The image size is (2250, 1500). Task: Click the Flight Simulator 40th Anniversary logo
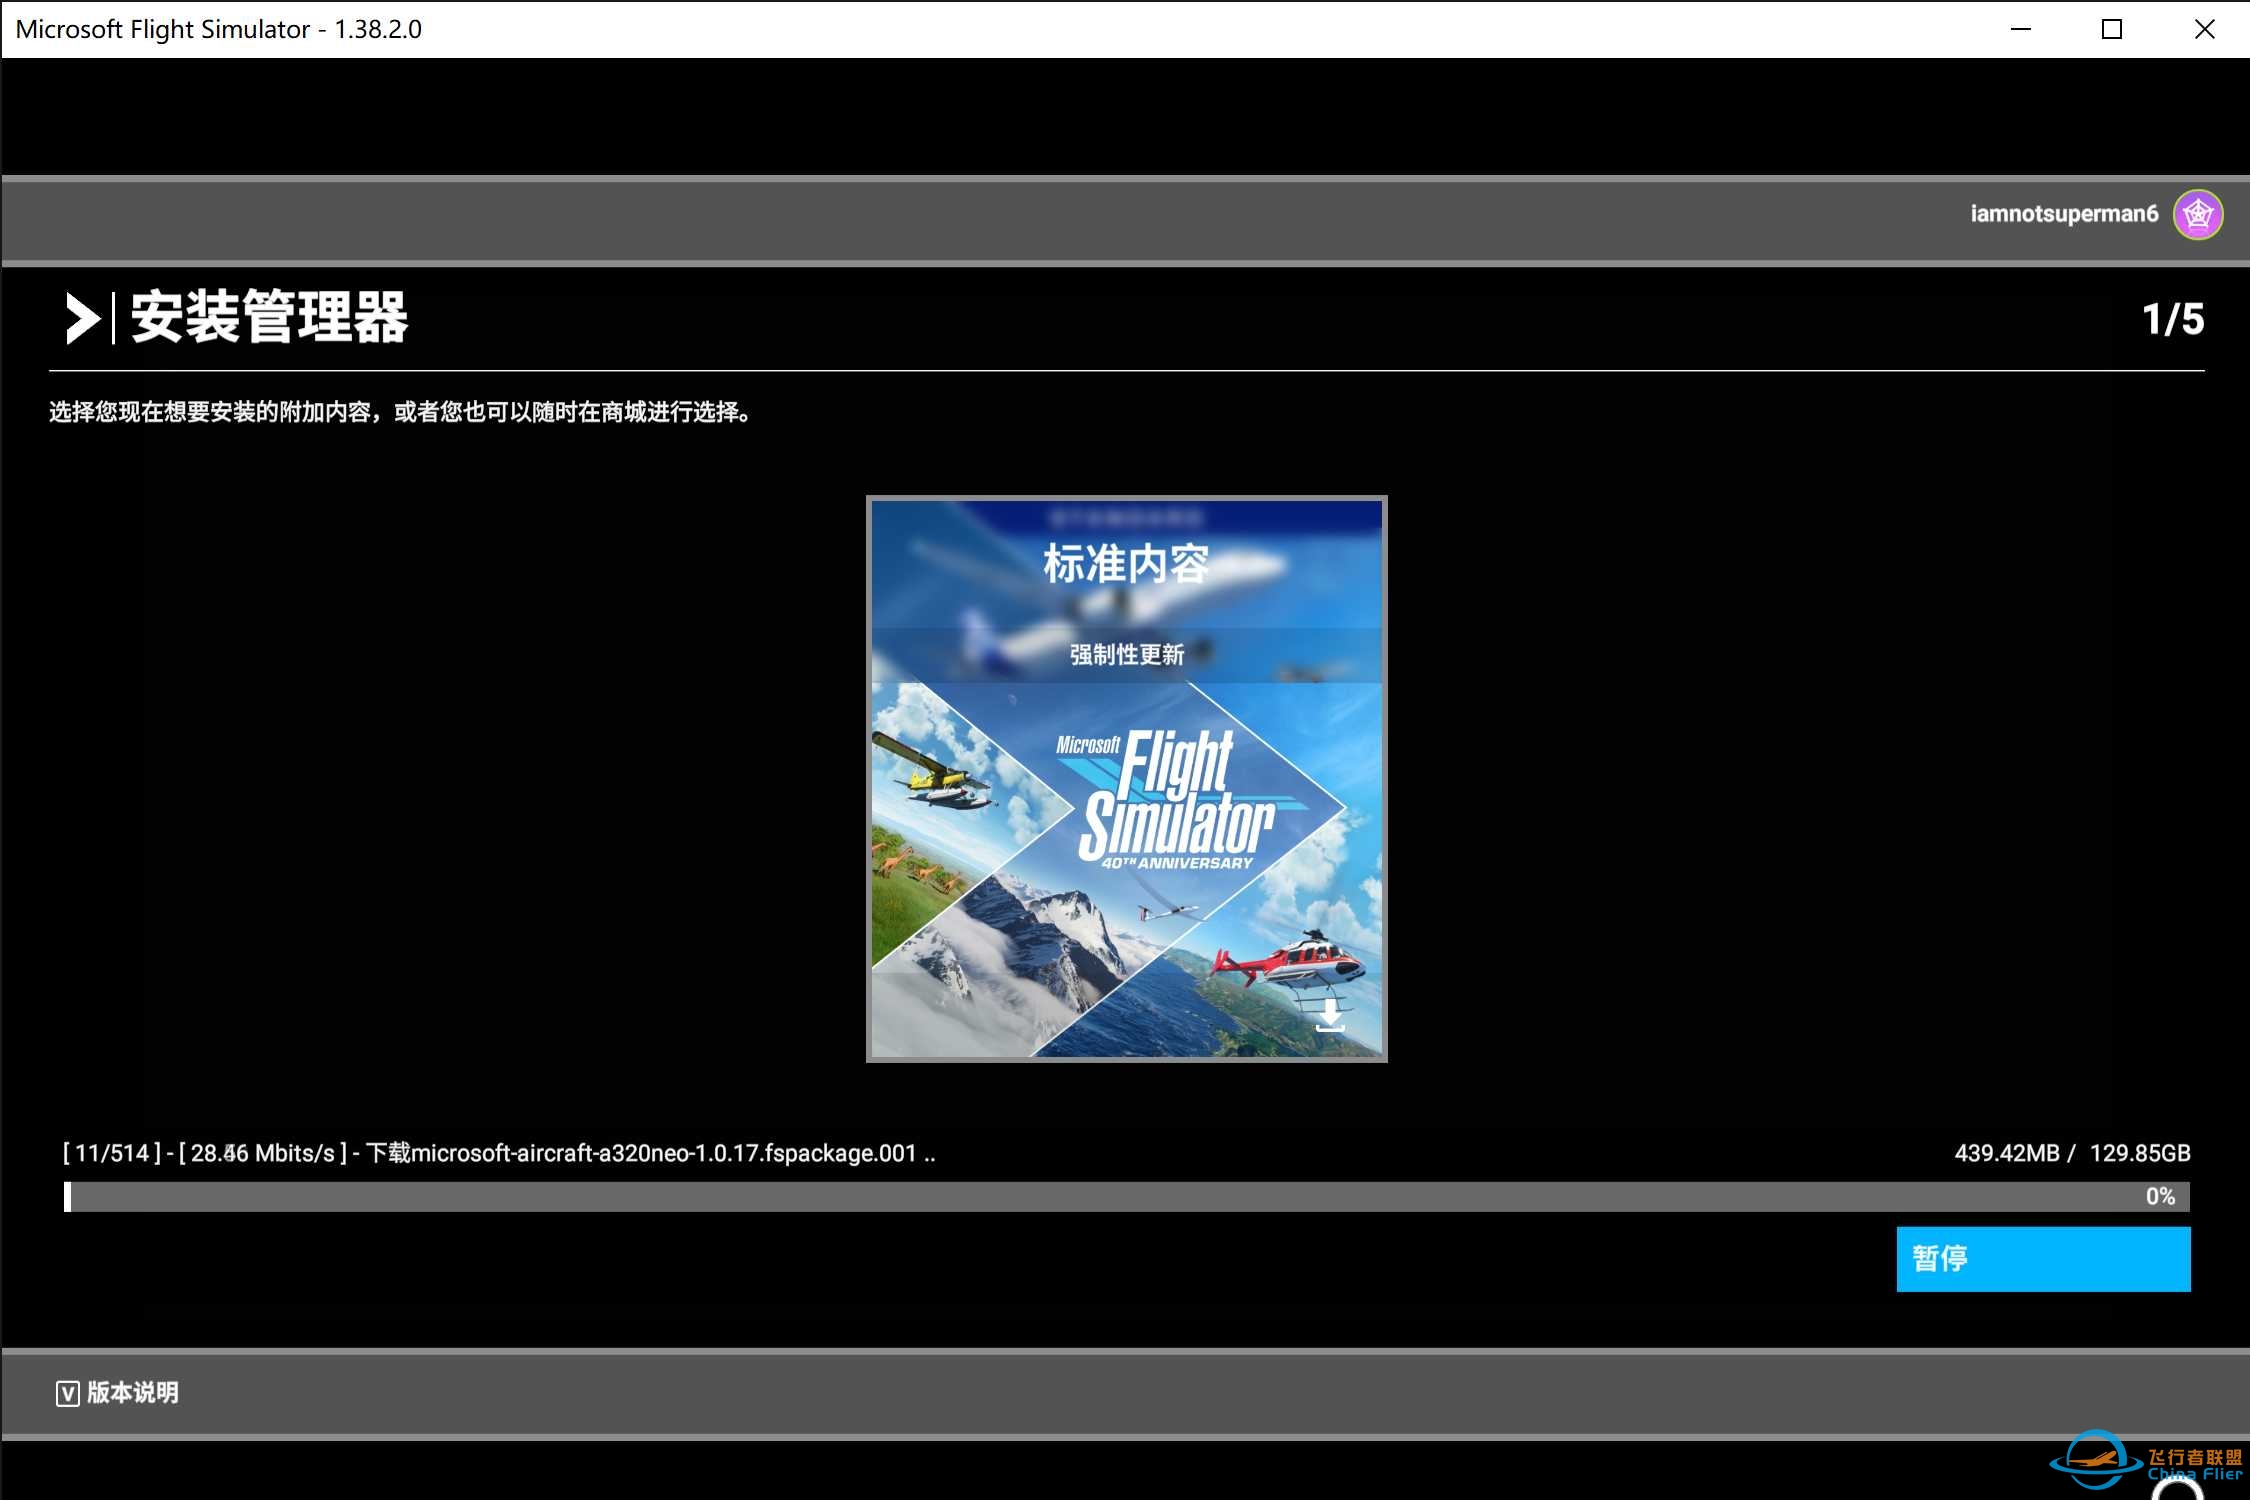coord(1175,800)
